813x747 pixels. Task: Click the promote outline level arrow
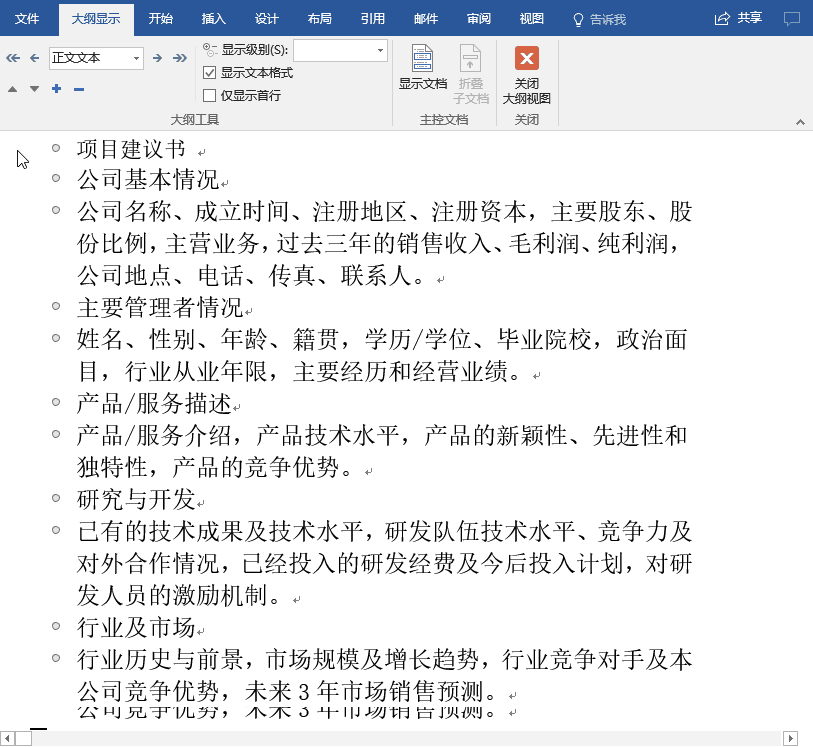(x=35, y=58)
